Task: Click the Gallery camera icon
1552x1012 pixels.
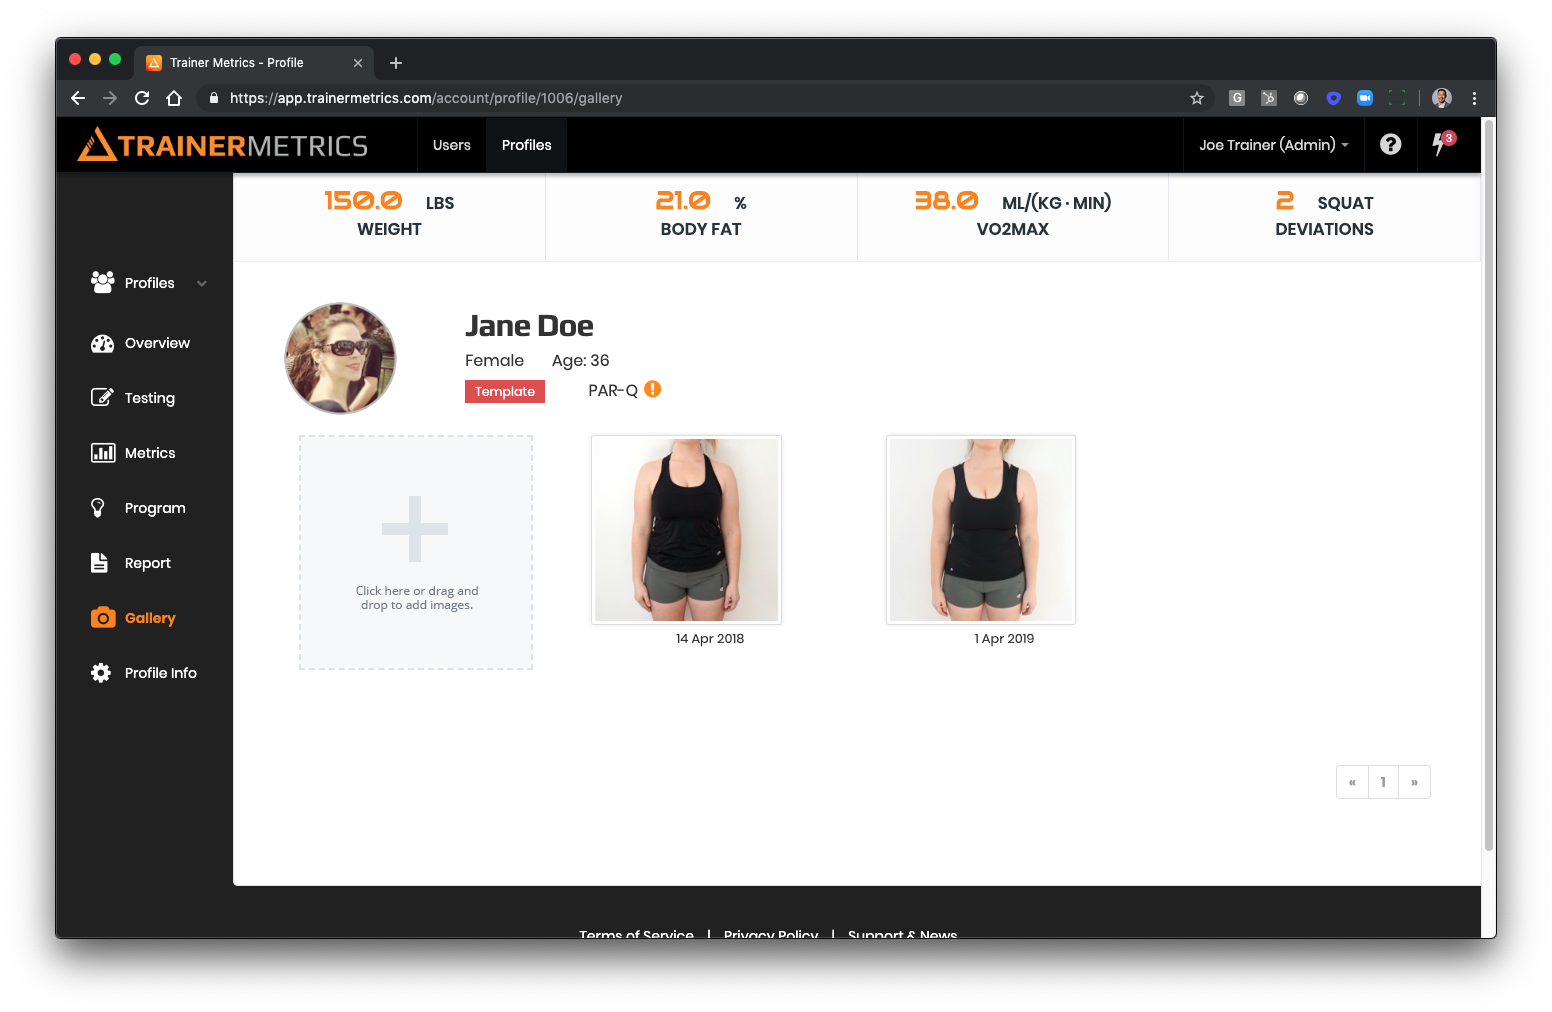Action: click(x=102, y=618)
